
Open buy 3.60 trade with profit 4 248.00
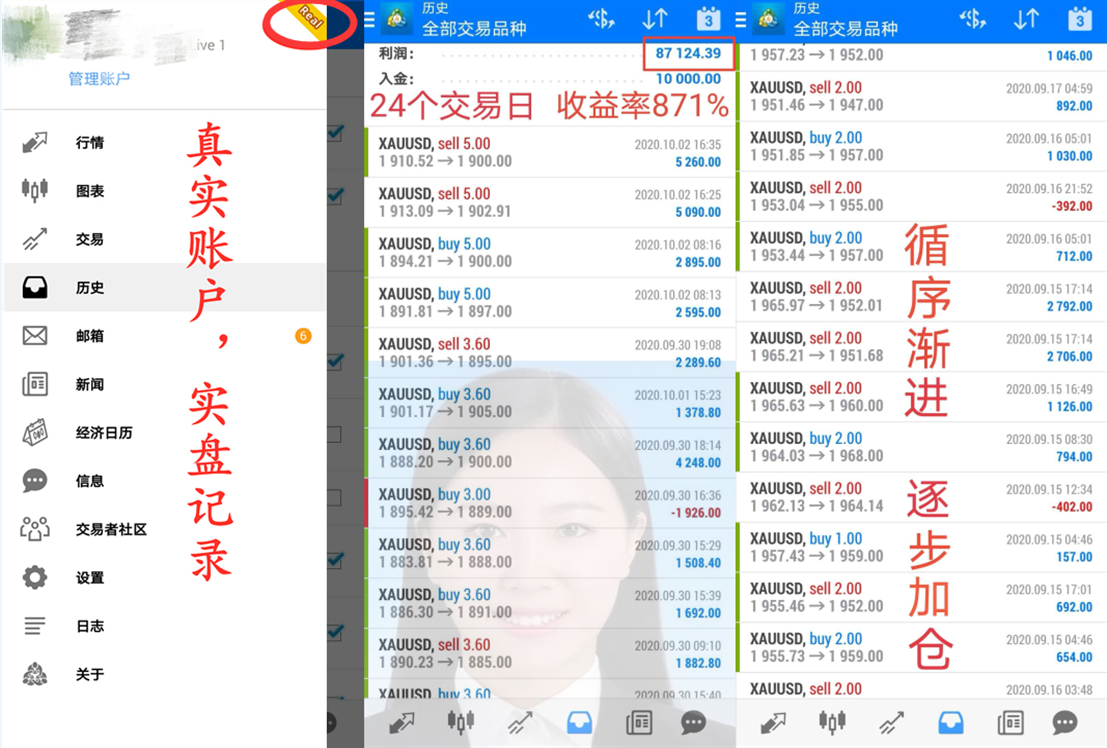pos(550,453)
